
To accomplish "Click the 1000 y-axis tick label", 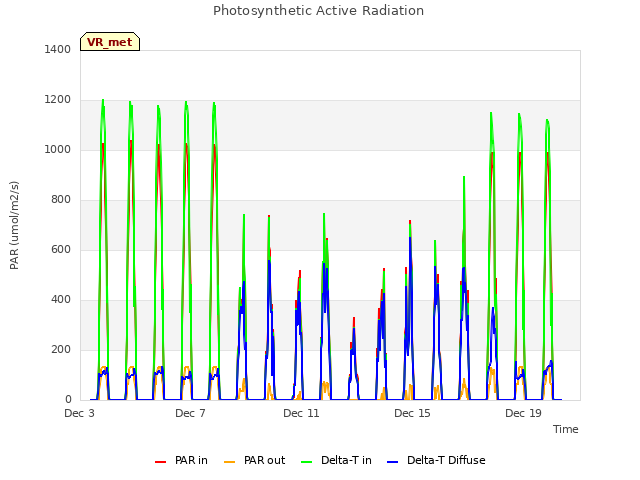I will tap(58, 149).
